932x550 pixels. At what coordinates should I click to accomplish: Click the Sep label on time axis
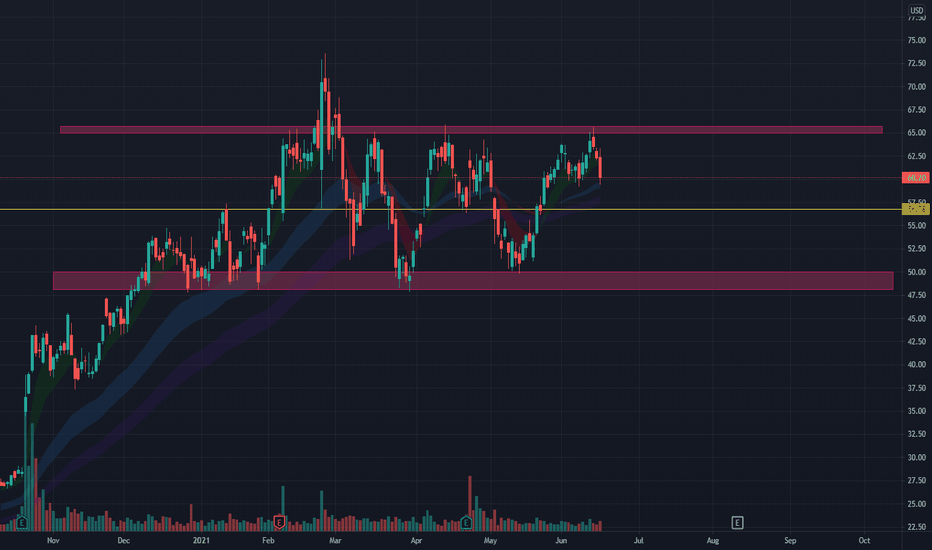[x=789, y=541]
